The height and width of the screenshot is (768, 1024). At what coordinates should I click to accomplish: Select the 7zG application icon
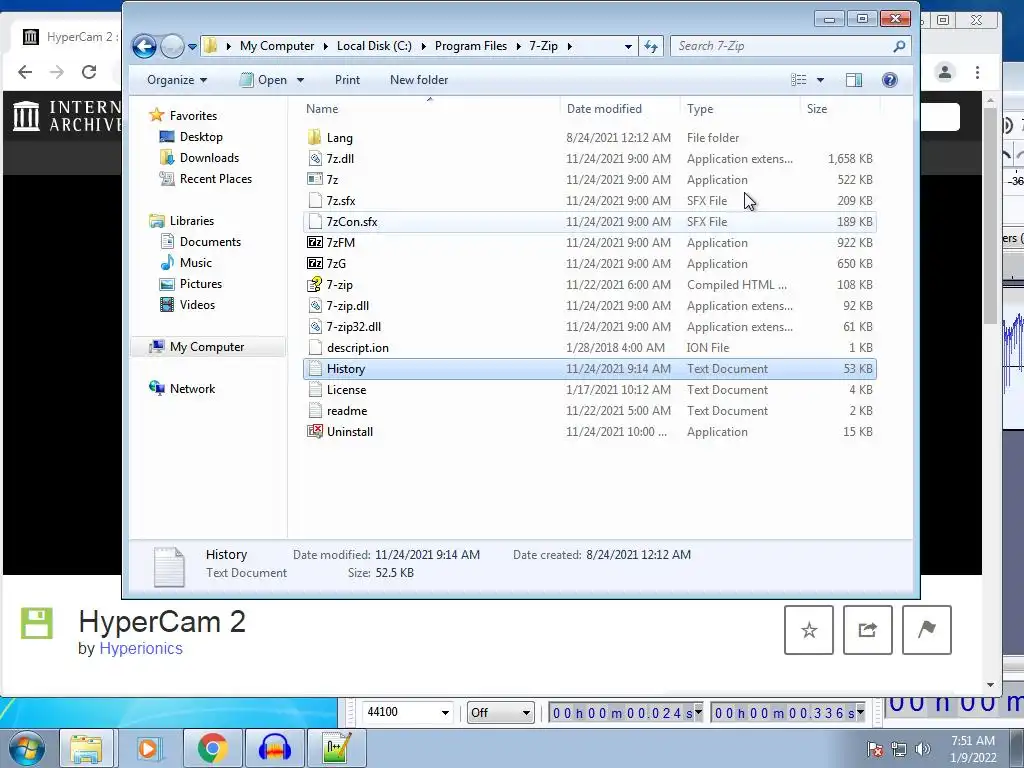click(x=315, y=263)
